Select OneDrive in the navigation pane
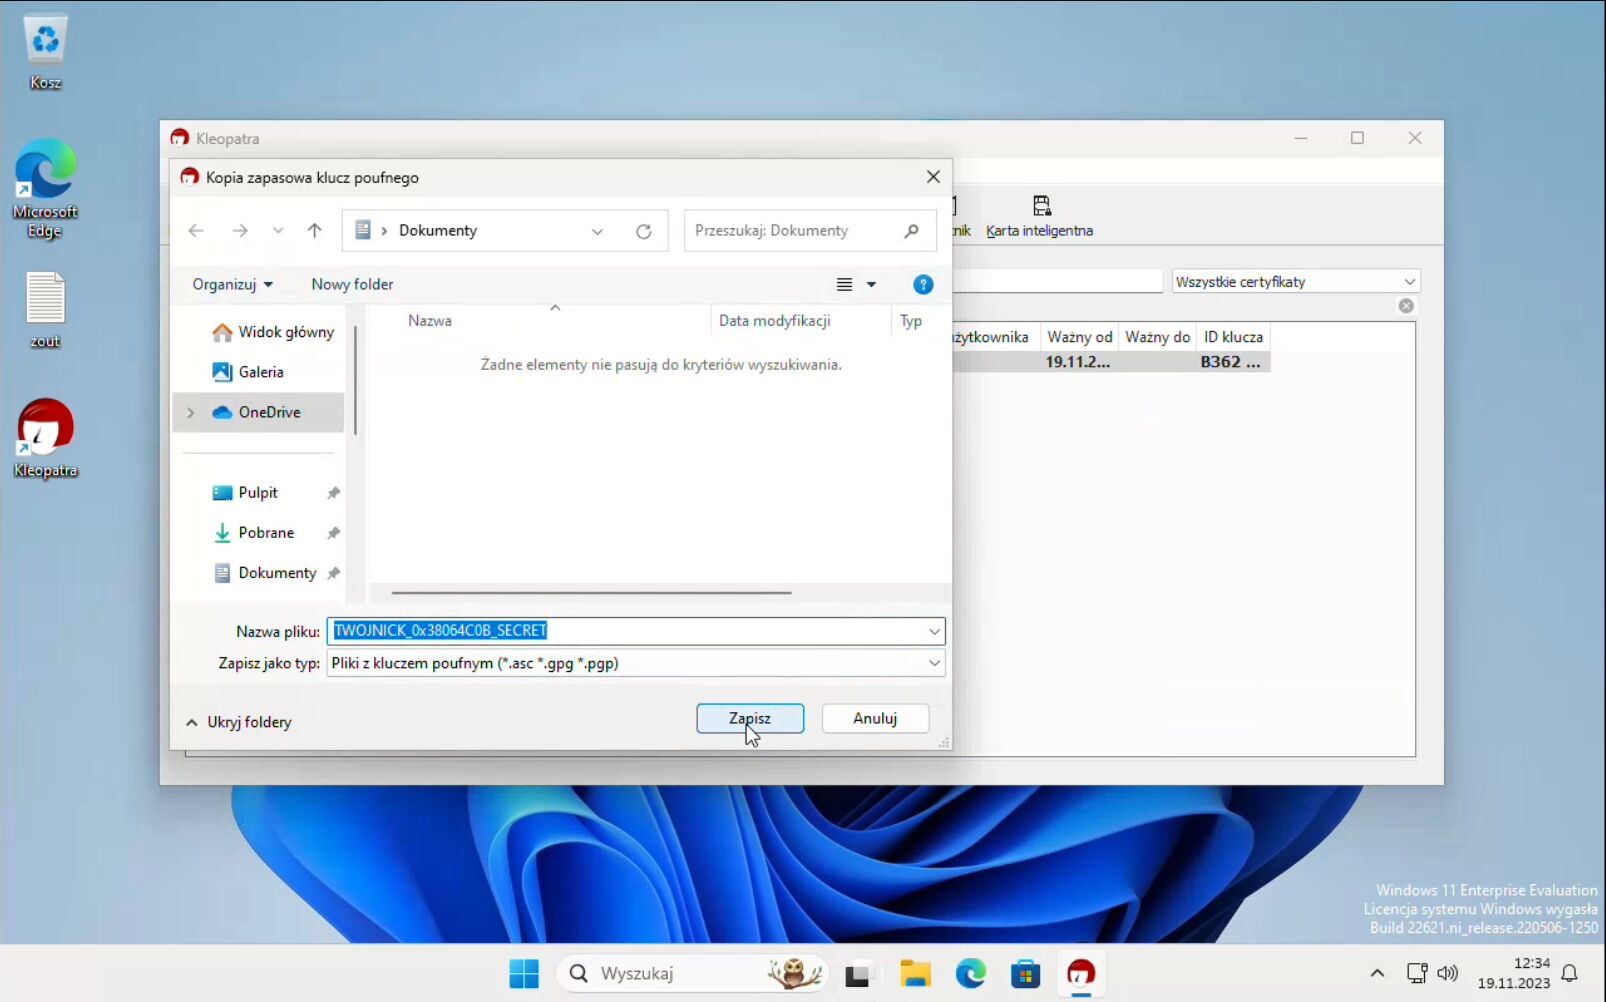The height and width of the screenshot is (1002, 1606). pos(269,412)
